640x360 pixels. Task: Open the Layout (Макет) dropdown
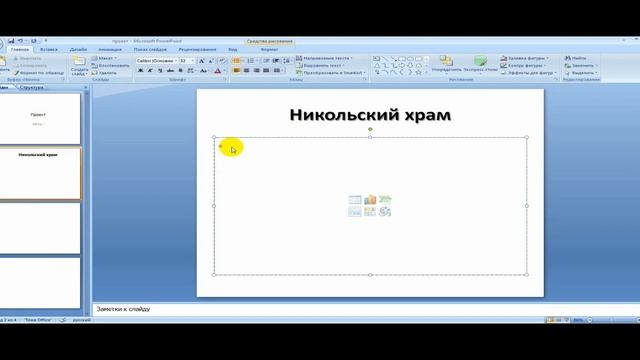coord(104,58)
